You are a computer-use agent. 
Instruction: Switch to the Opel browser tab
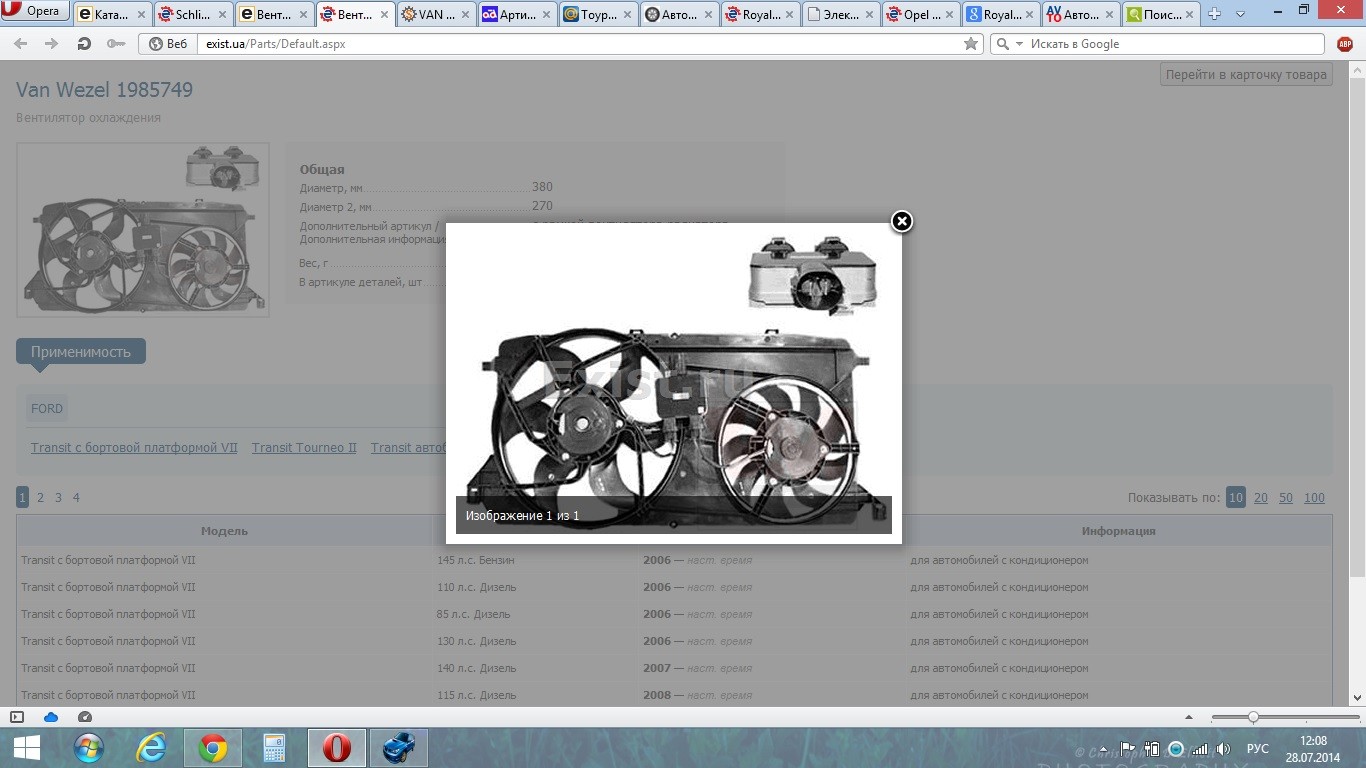913,15
